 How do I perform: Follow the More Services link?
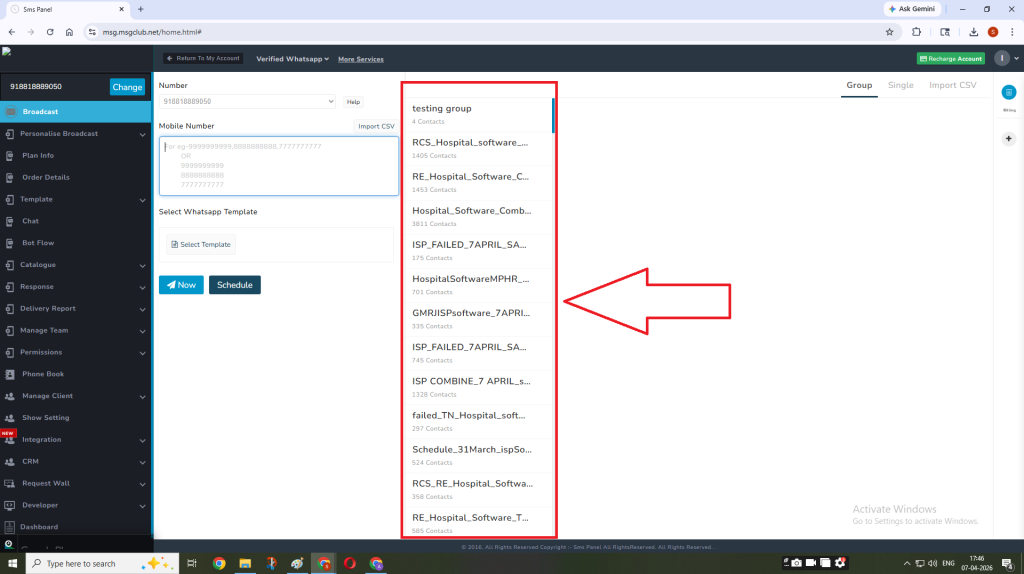360,59
